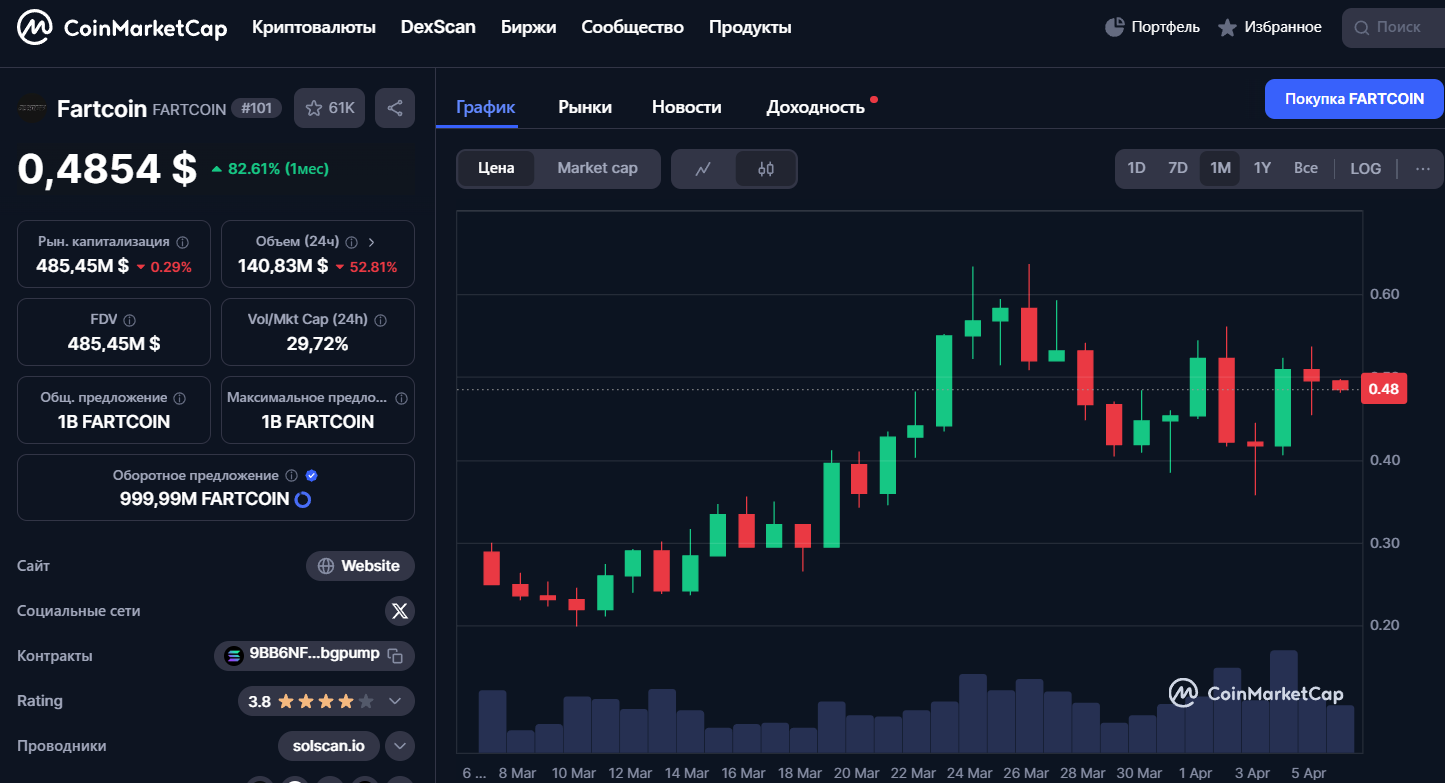The image size is (1445, 783).
Task: Expand the explorers dropdown next to solscan.io
Action: pyautogui.click(x=400, y=746)
